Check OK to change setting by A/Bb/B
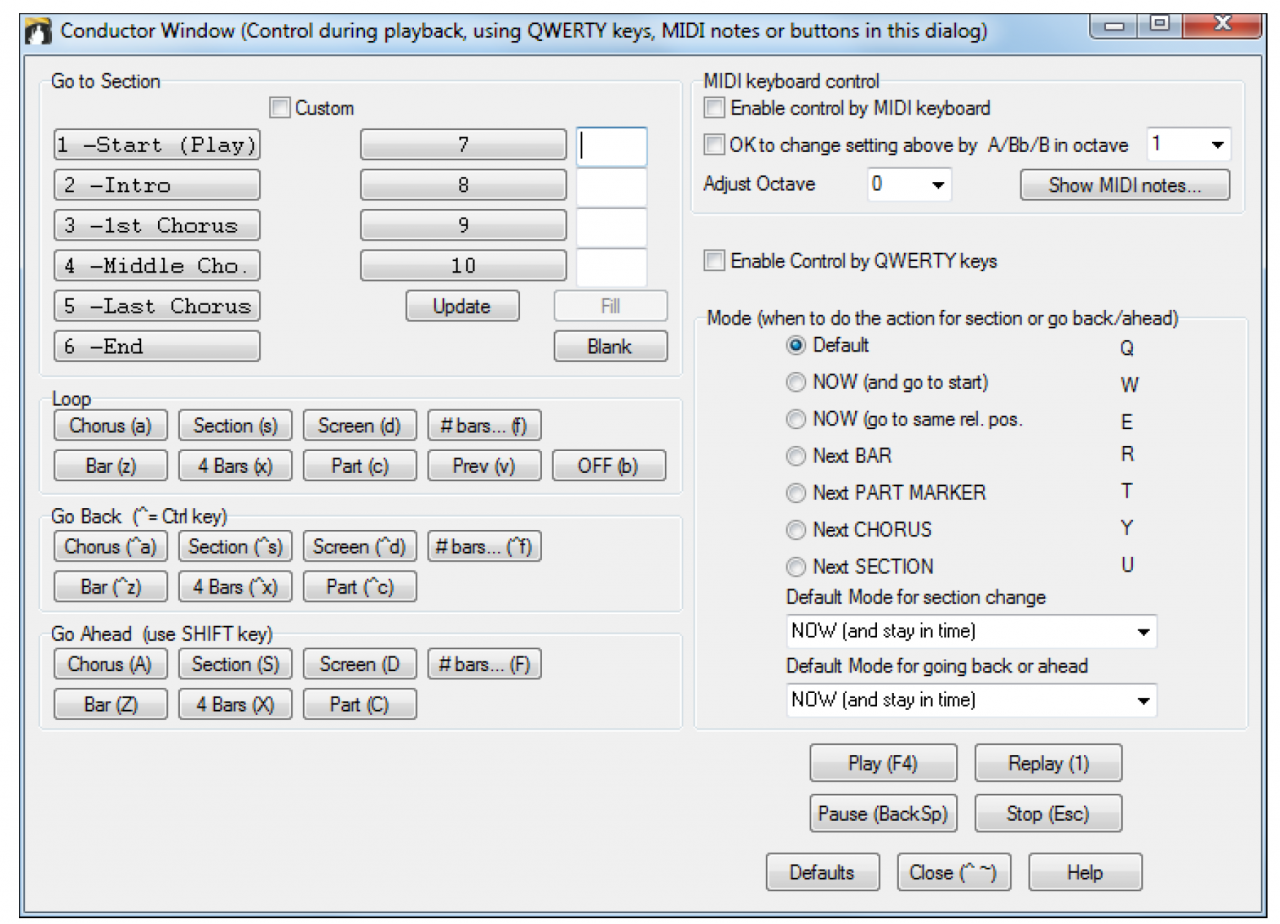Image resolution: width=1280 pixels, height=924 pixels. [x=714, y=145]
